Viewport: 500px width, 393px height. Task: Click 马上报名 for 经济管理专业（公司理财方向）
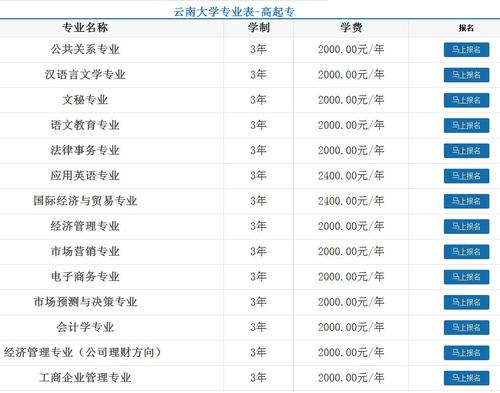tap(466, 353)
